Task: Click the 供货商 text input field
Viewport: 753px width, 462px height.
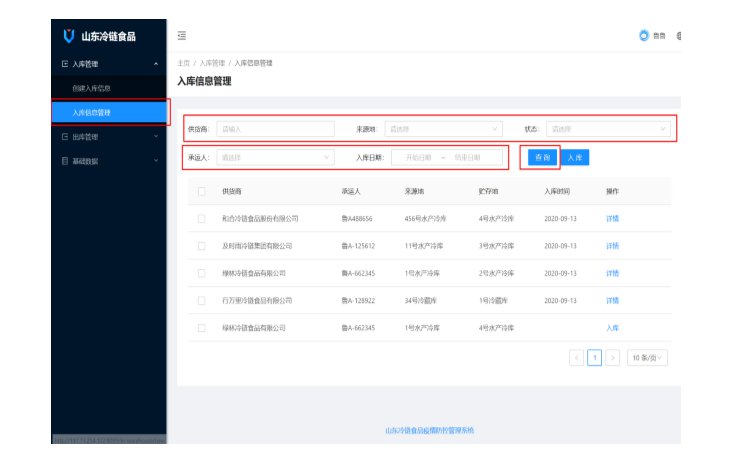Action: [x=275, y=129]
